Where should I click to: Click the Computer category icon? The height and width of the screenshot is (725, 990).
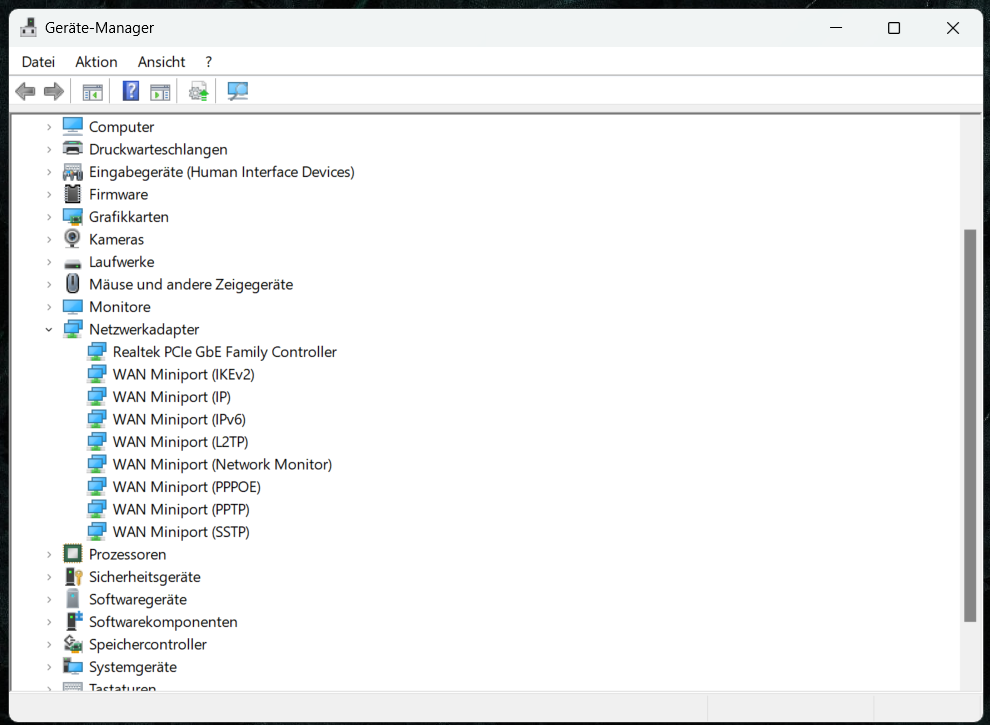73,126
